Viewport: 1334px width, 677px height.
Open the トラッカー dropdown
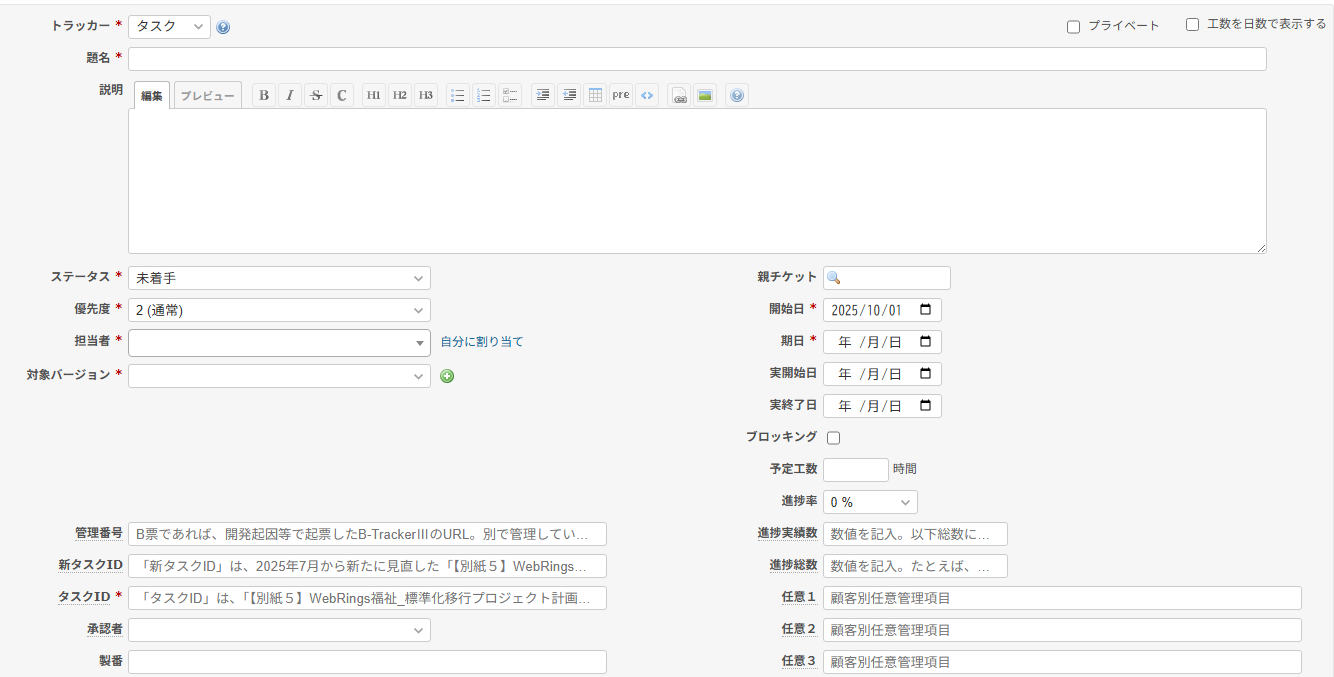tap(169, 26)
